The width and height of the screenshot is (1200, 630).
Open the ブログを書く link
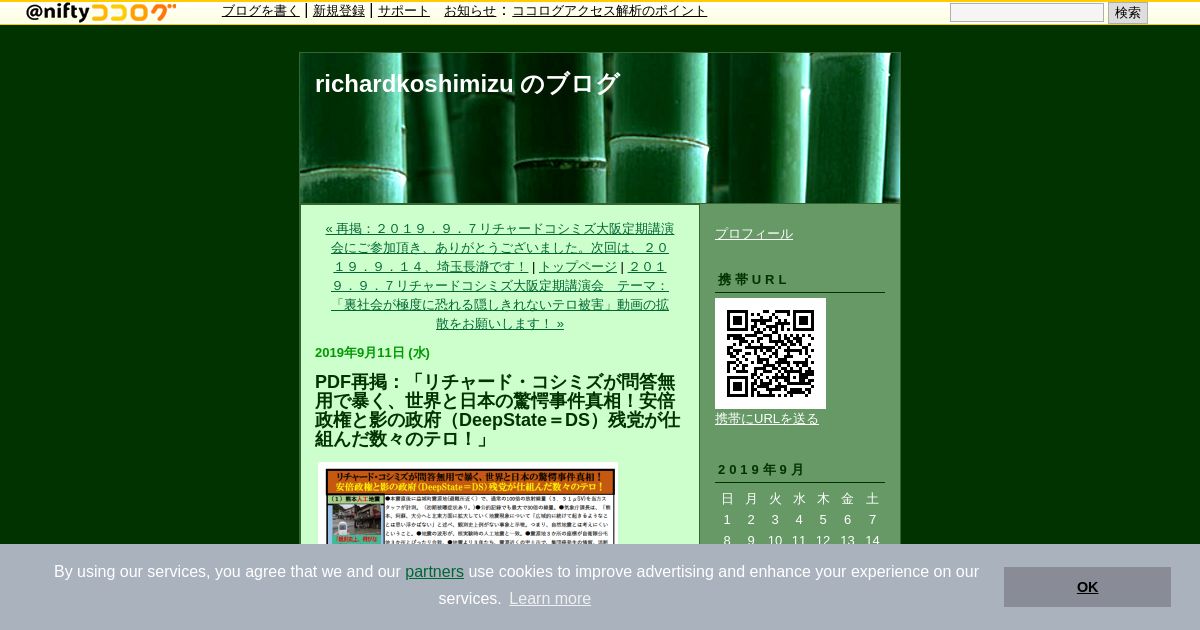[x=261, y=11]
